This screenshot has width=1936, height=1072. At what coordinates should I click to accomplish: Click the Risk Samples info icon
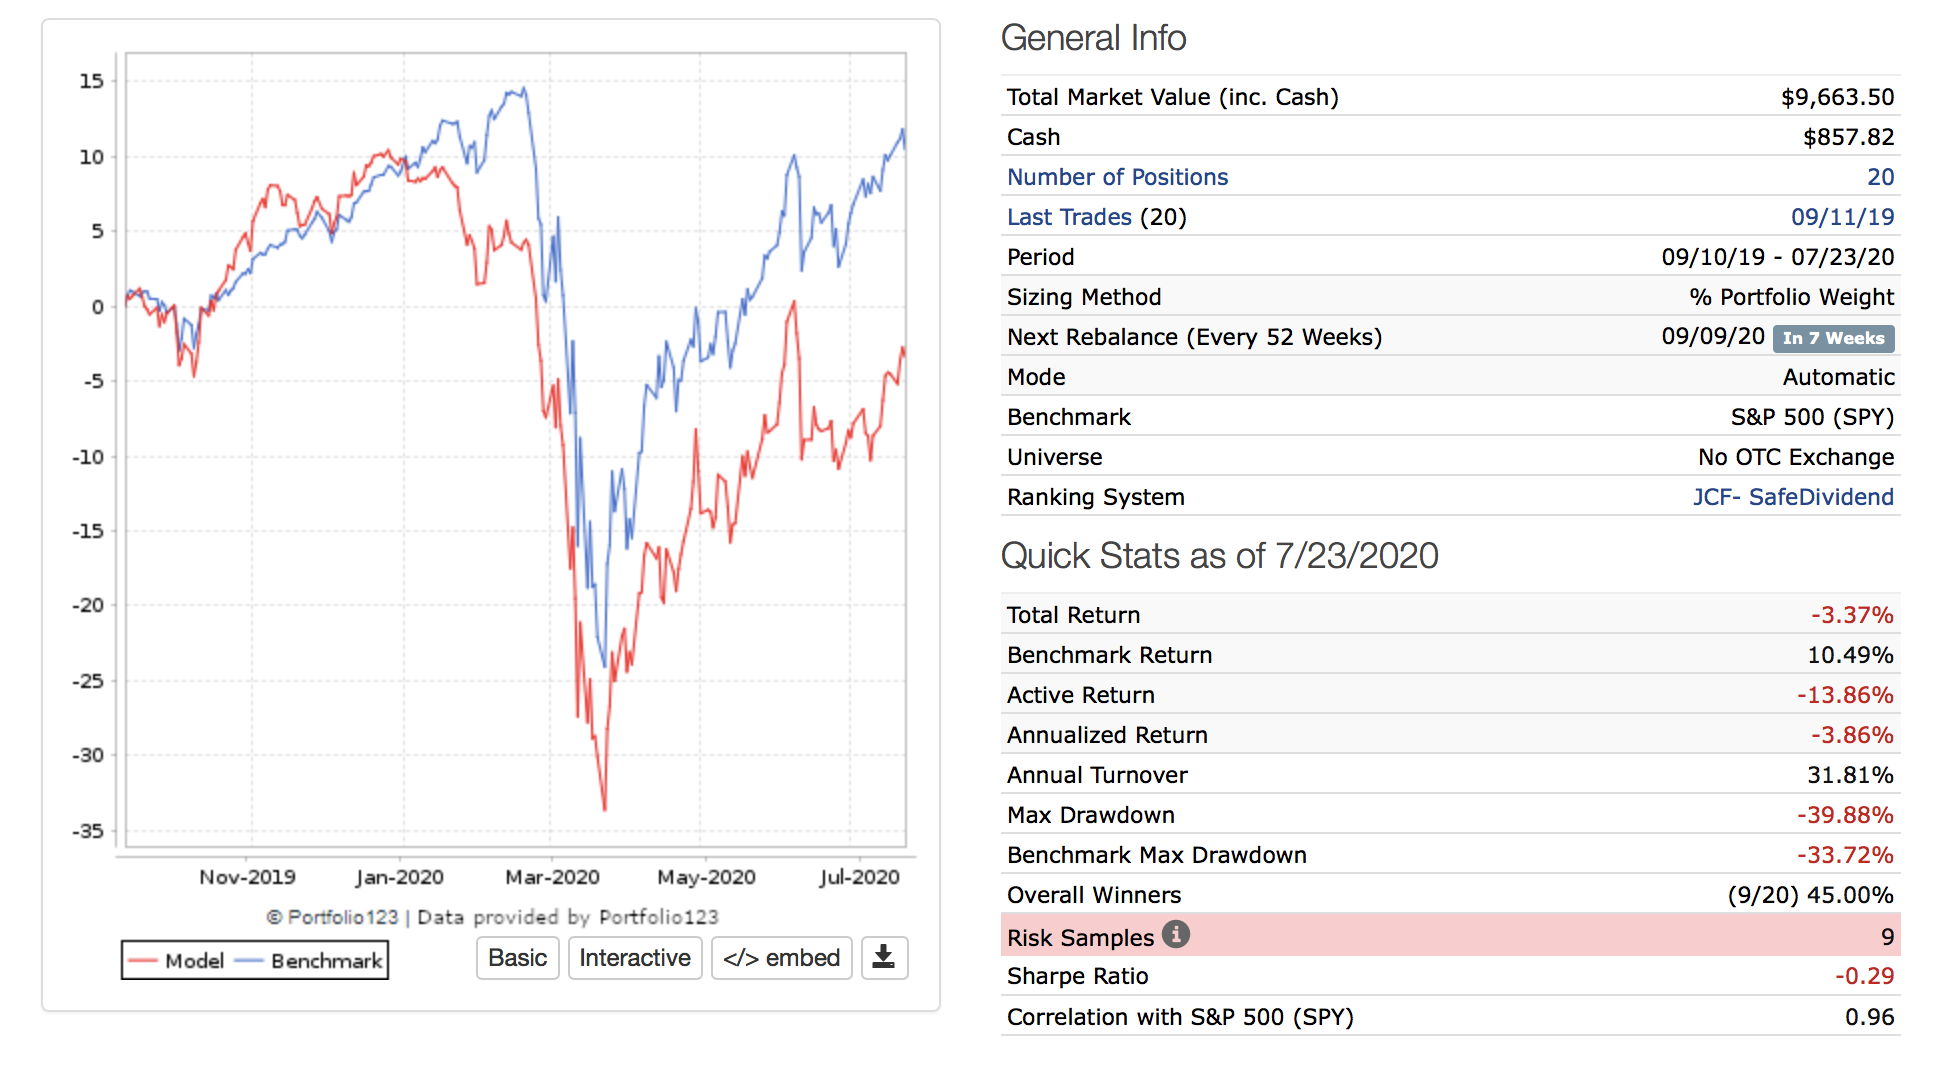pos(1176,935)
